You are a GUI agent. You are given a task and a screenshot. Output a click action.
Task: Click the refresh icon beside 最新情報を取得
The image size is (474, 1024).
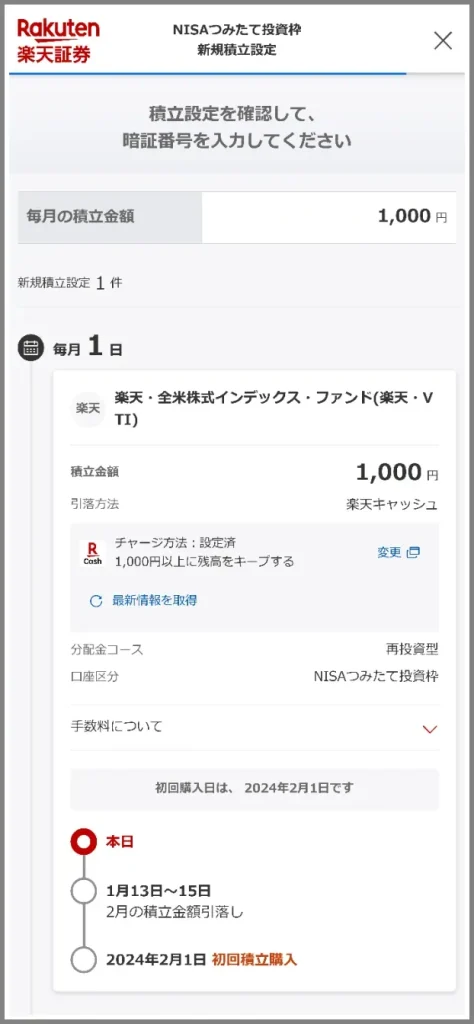(x=96, y=601)
